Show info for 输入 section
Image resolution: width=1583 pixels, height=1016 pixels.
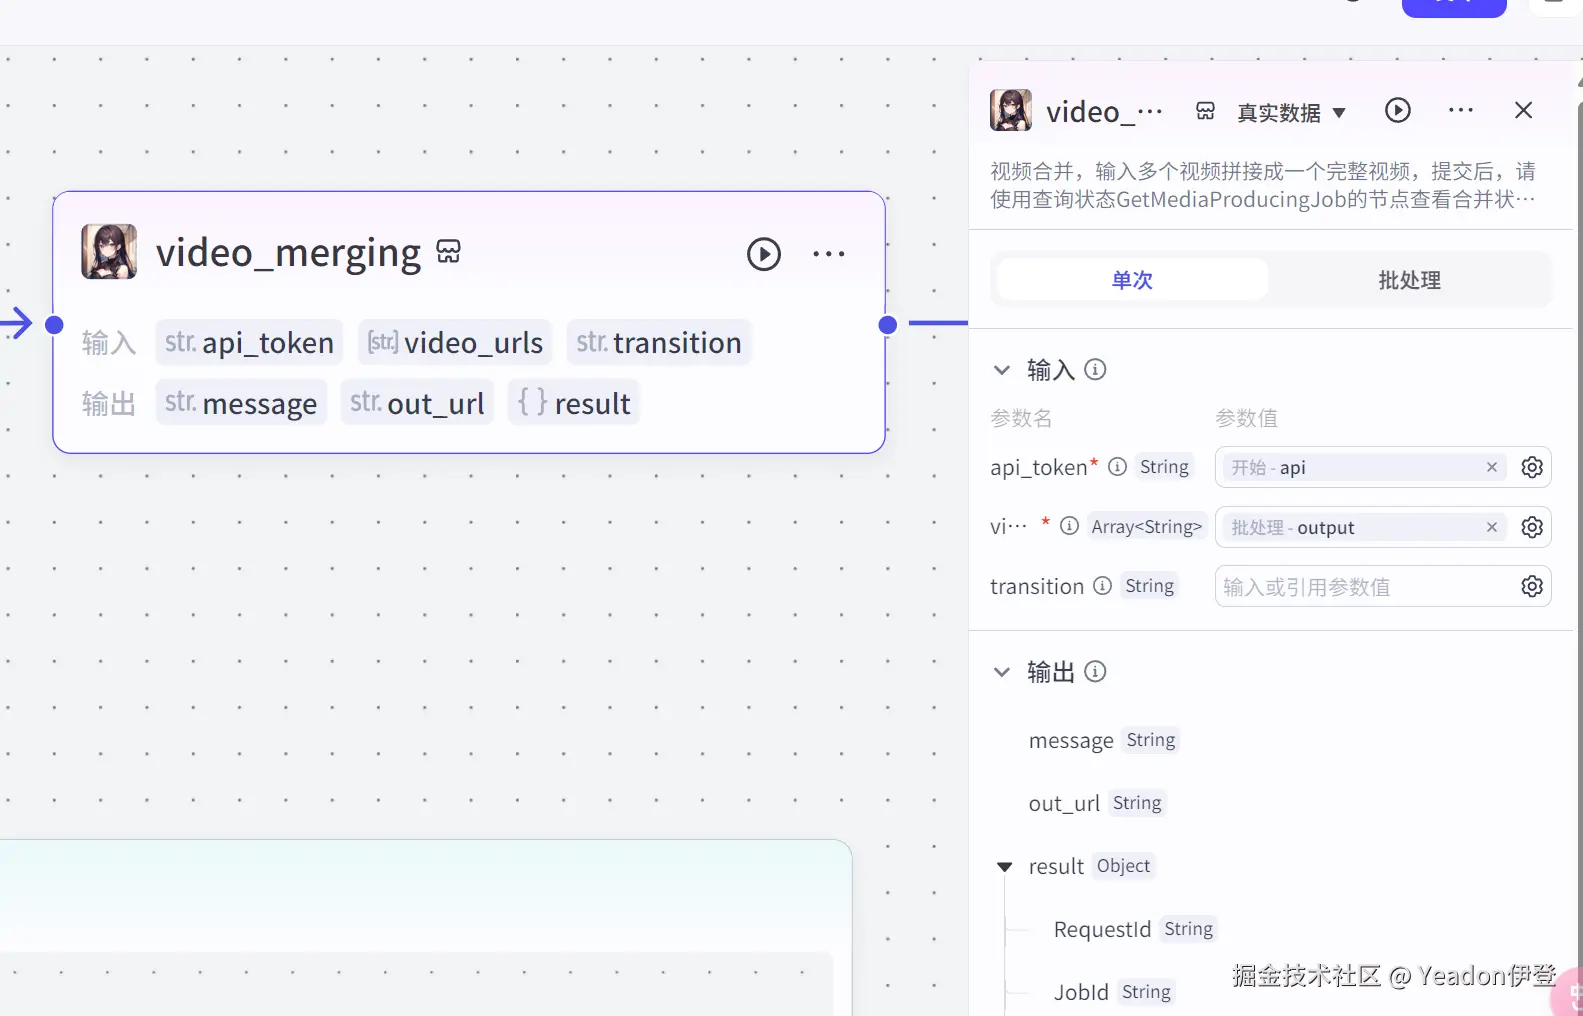[1096, 370]
